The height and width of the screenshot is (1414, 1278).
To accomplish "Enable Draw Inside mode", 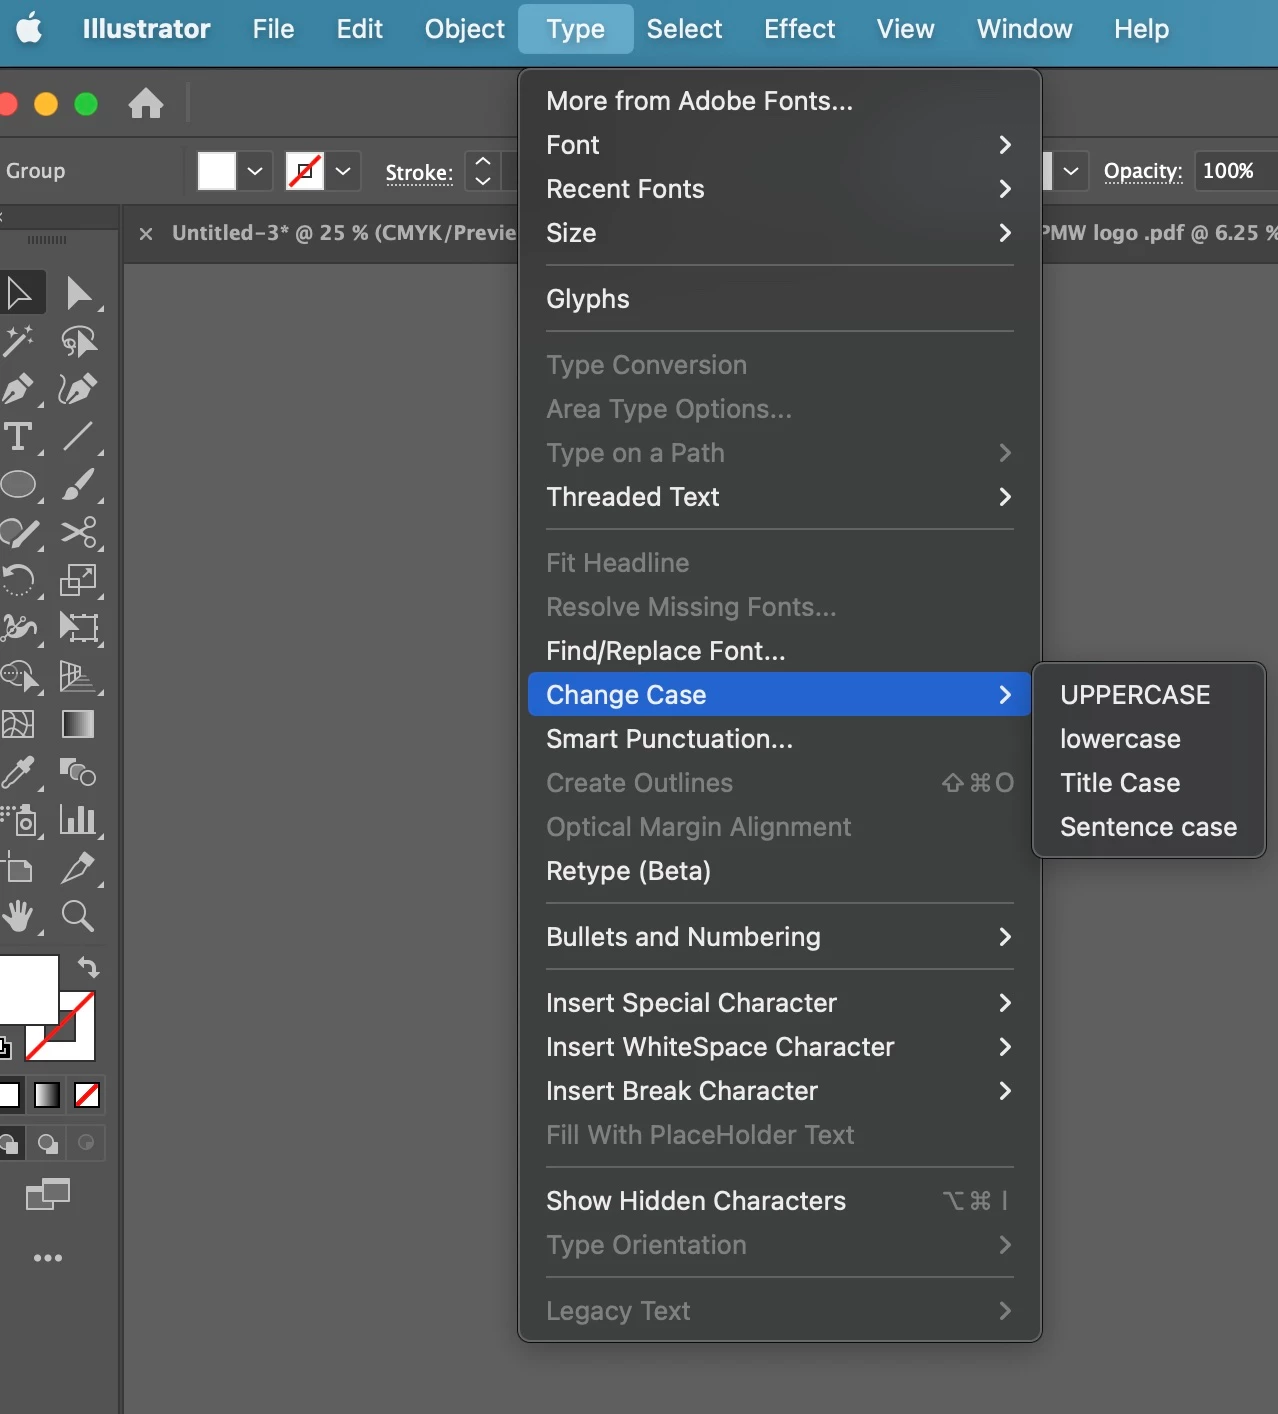I will pos(87,1143).
